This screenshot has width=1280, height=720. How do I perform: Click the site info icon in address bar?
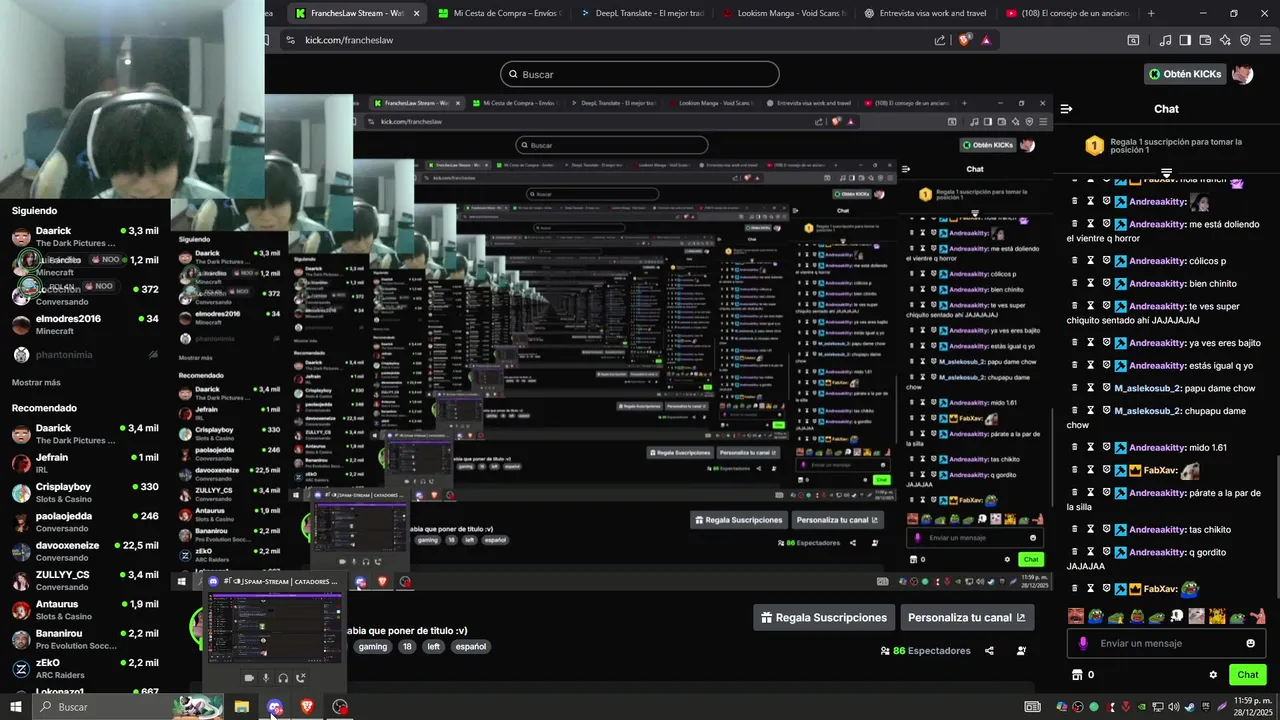[290, 40]
